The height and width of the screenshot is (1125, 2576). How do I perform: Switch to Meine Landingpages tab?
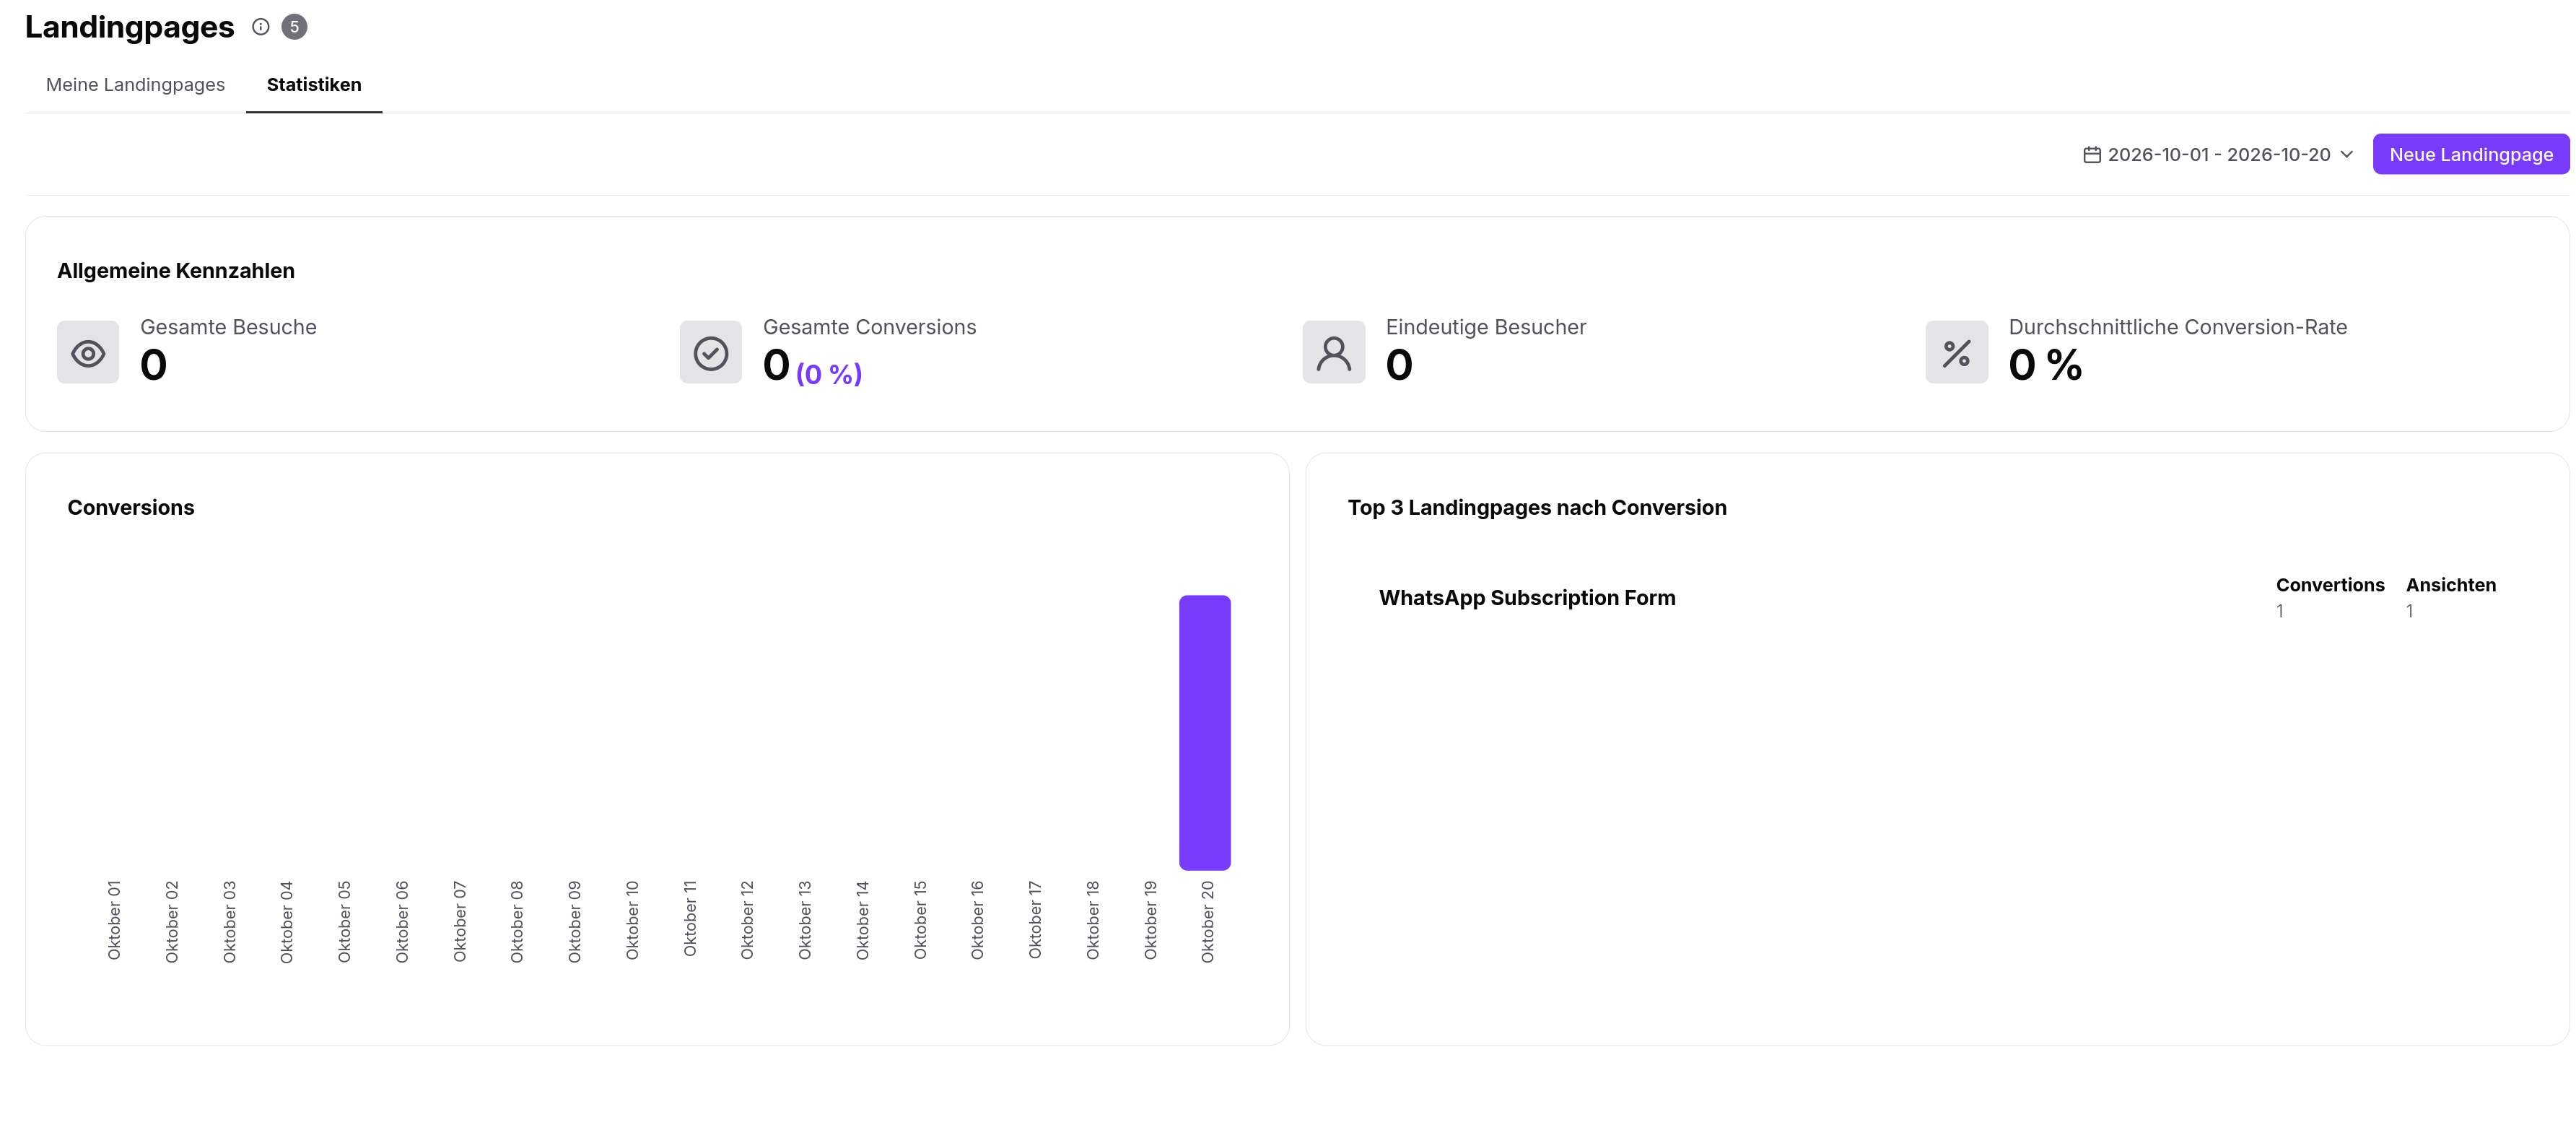click(135, 85)
